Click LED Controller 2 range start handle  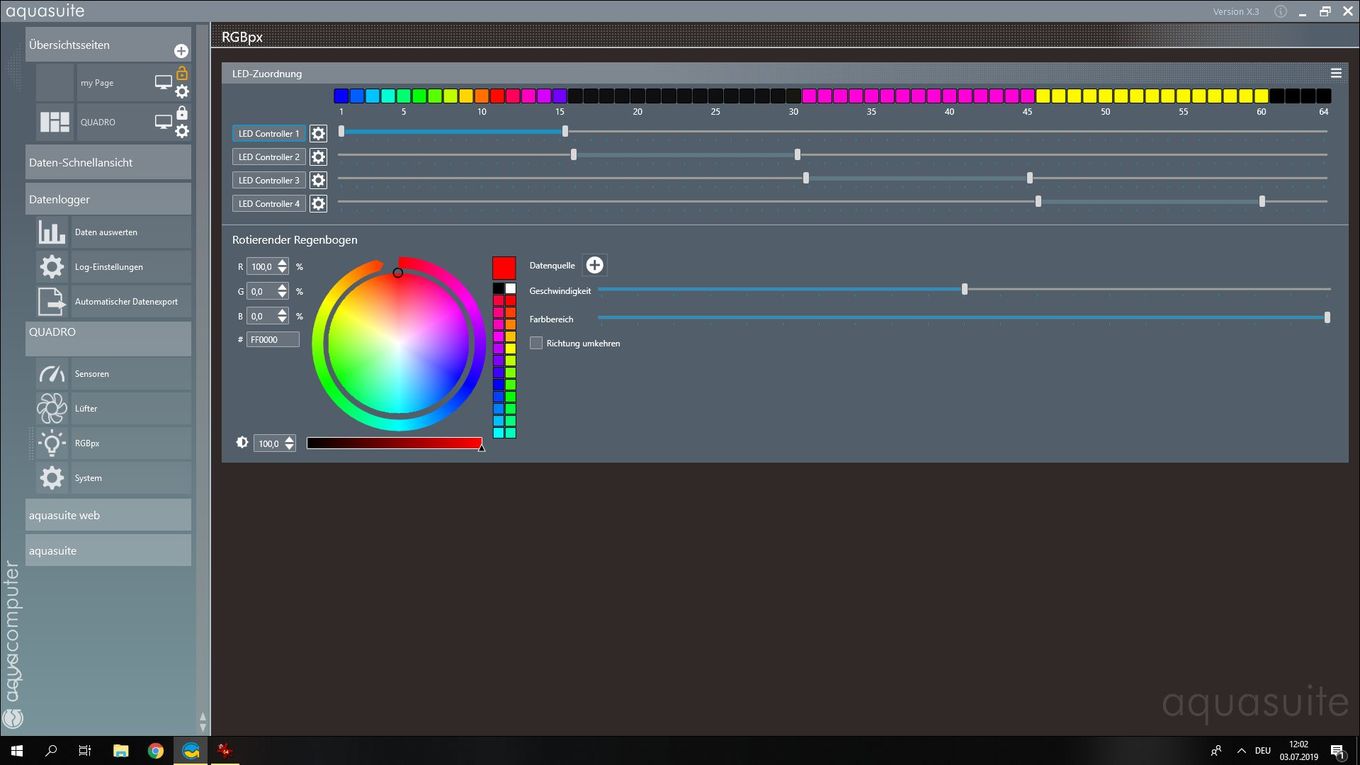[x=573, y=154]
